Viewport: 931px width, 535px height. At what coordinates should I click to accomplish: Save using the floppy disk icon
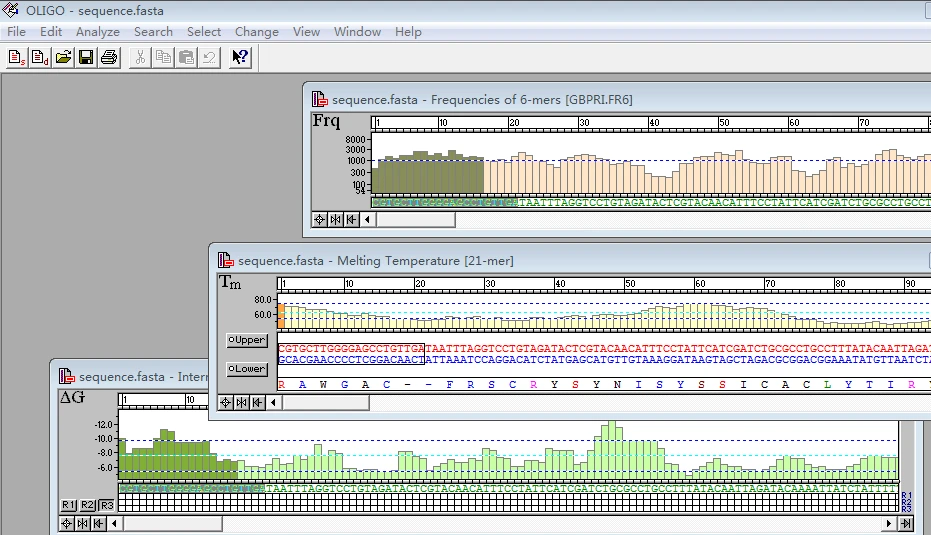(86, 57)
